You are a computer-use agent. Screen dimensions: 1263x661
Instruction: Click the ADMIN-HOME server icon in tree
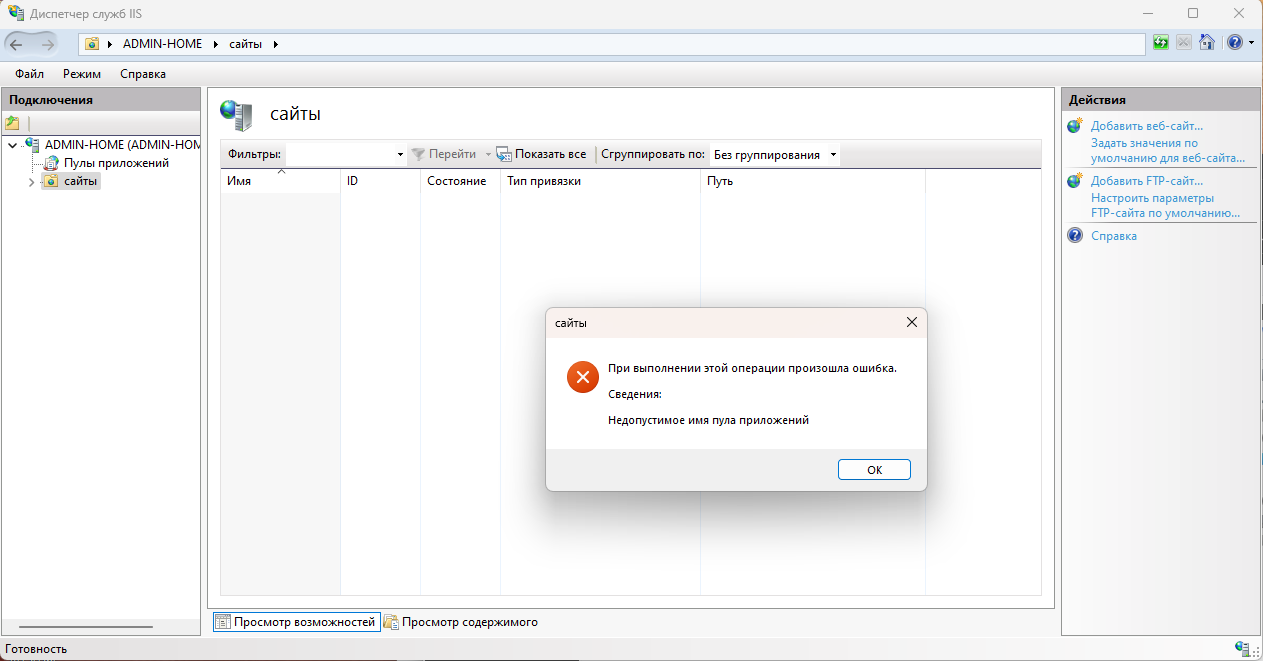(x=33, y=145)
